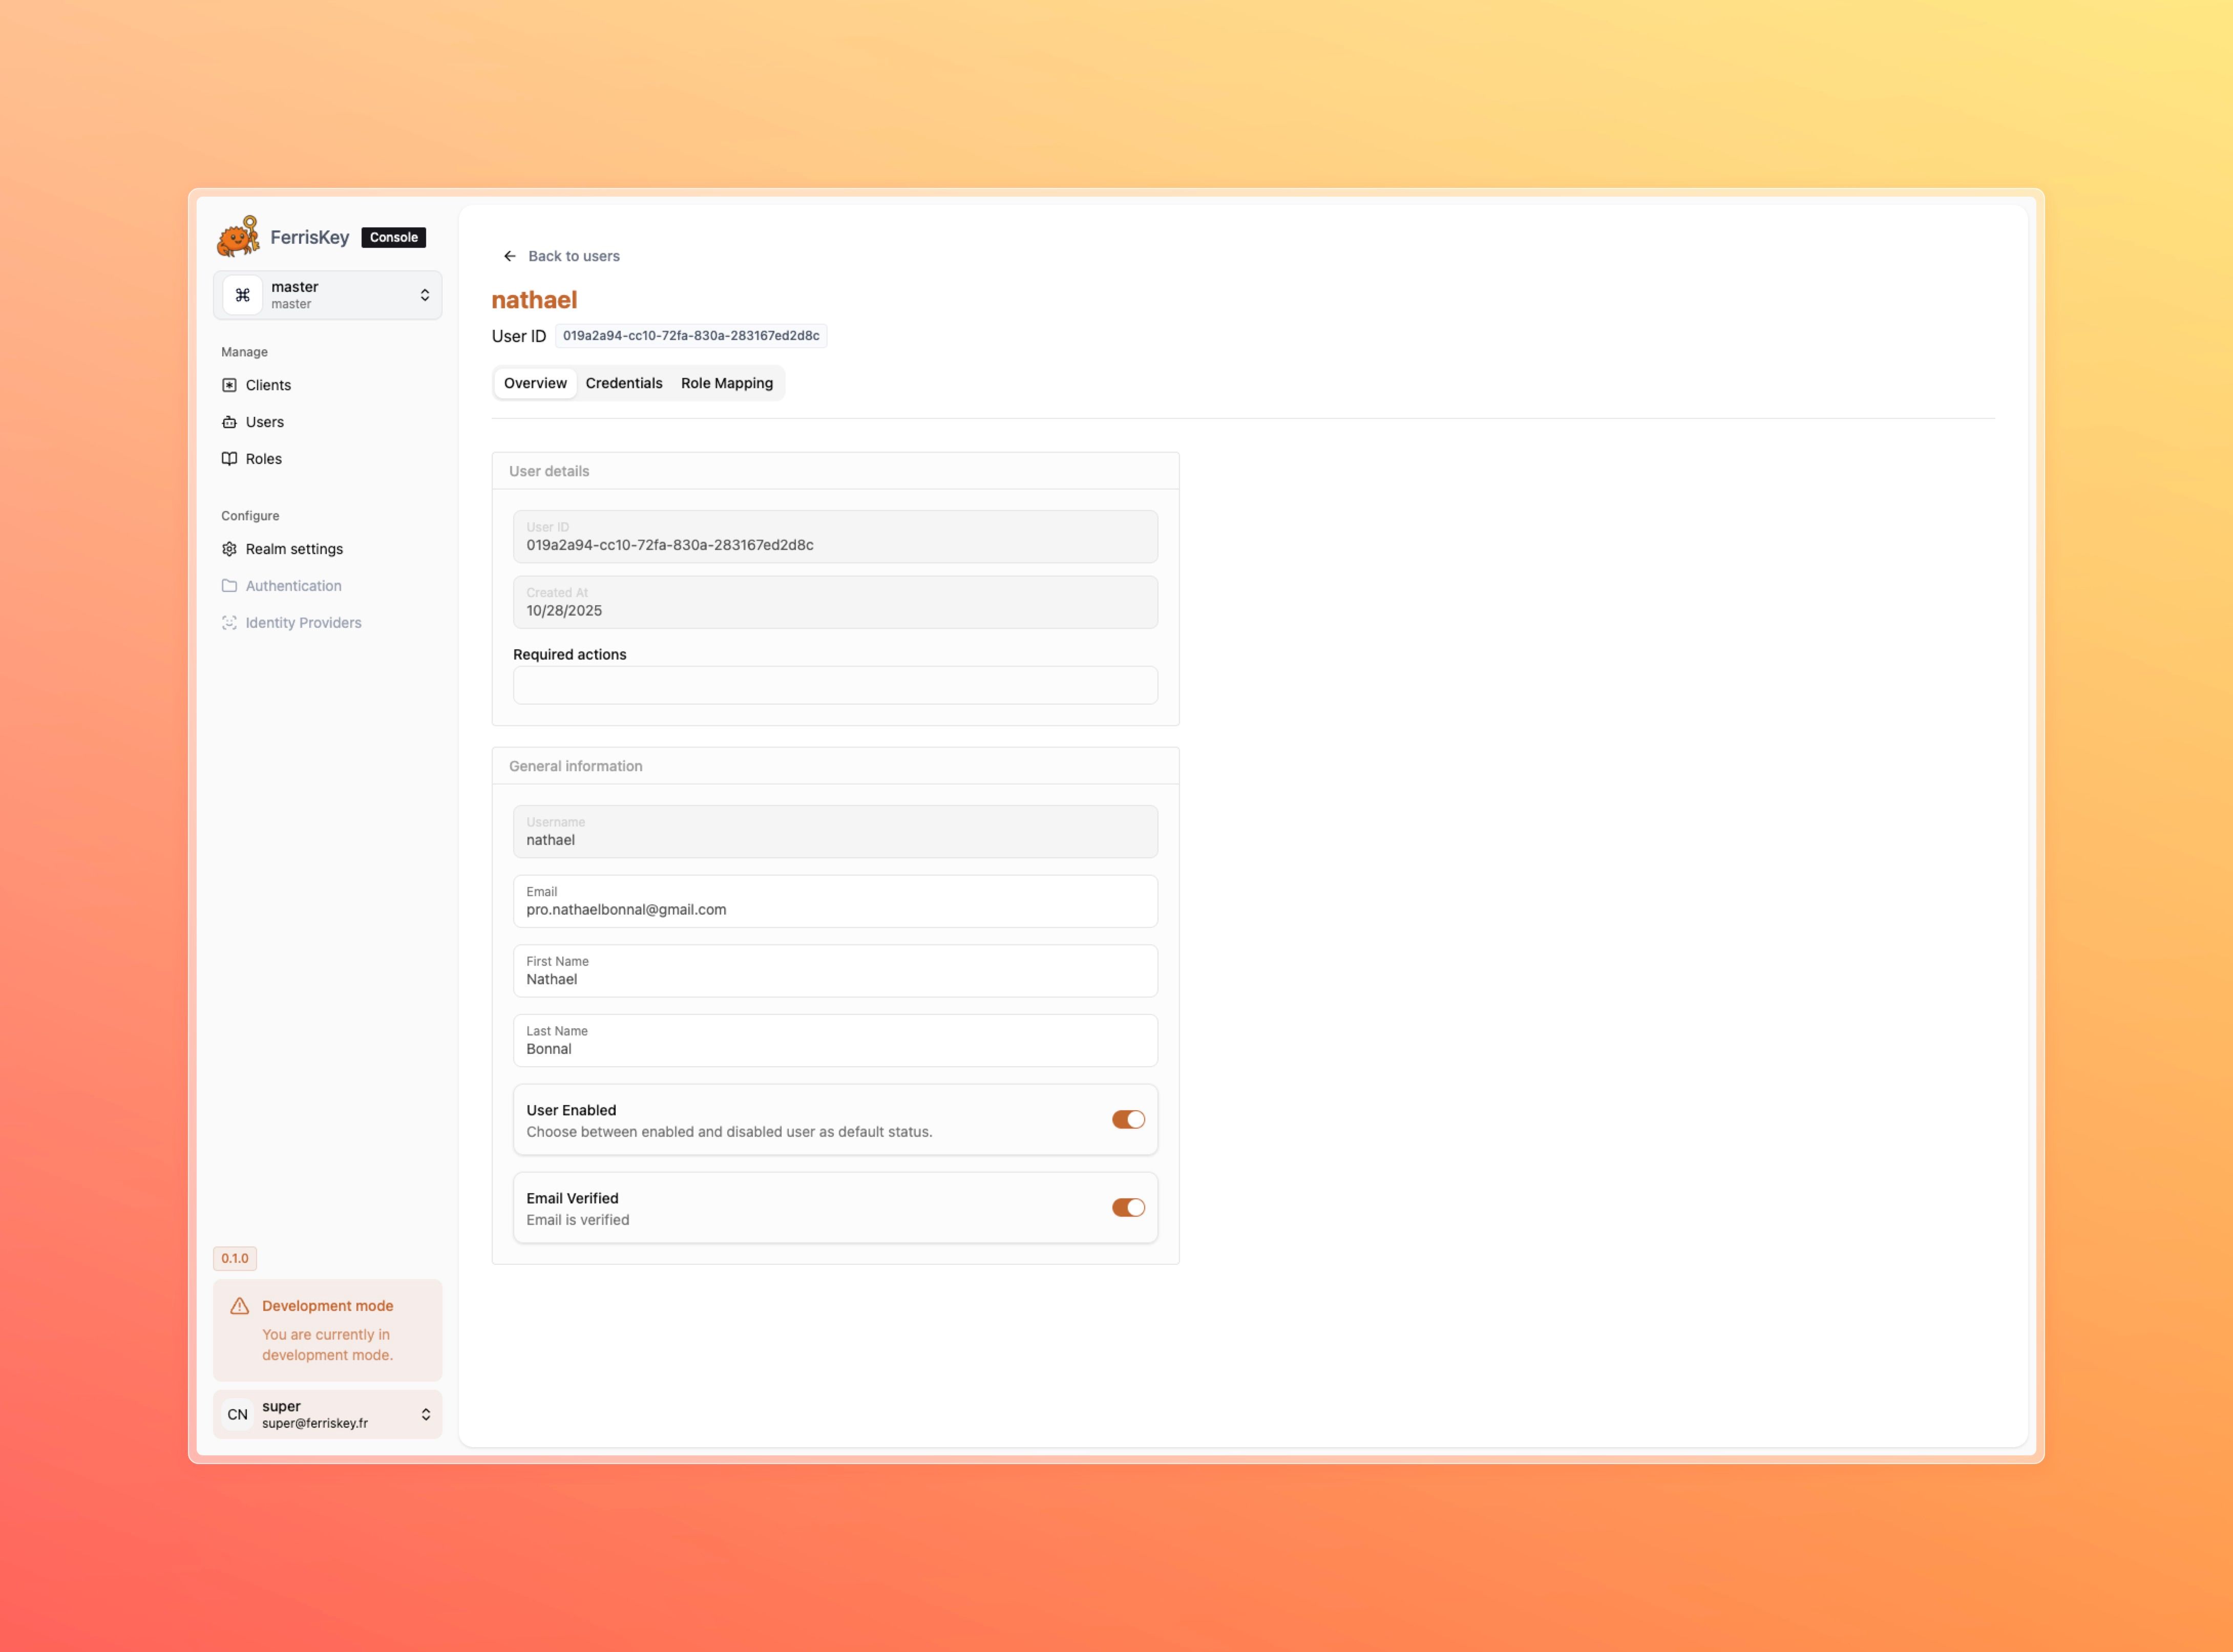Open Authentication via its folder icon
The image size is (2233, 1652).
pos(229,585)
